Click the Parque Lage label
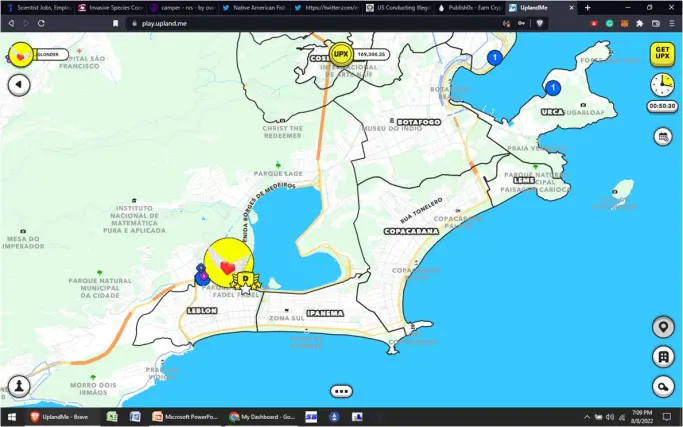The height and width of the screenshot is (427, 683). pos(278,173)
